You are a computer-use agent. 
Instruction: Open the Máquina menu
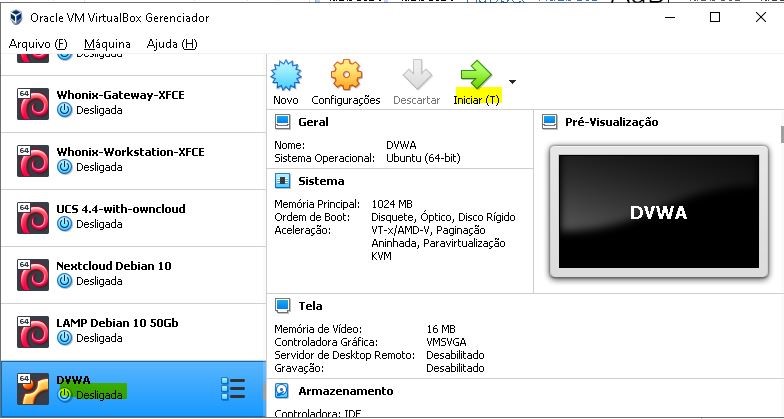[x=107, y=44]
